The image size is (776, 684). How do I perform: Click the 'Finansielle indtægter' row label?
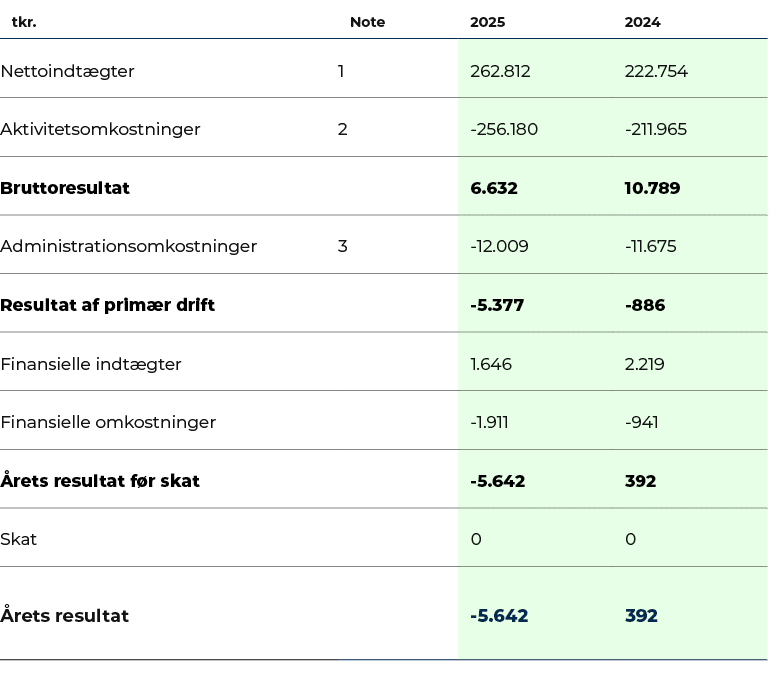point(91,364)
